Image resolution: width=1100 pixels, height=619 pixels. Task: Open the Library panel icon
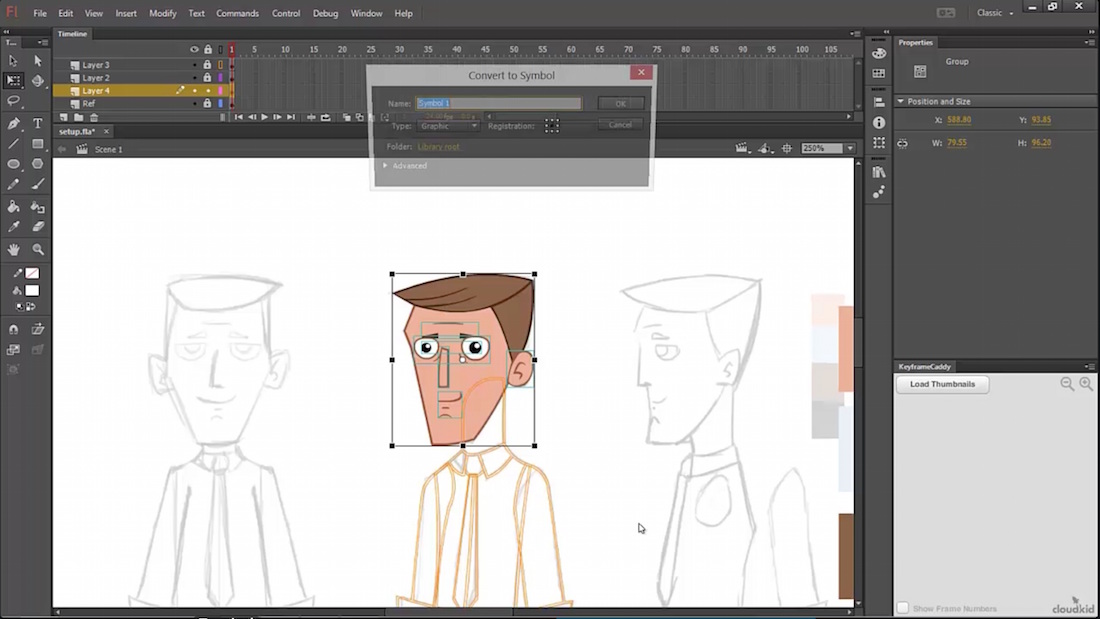pyautogui.click(x=879, y=172)
